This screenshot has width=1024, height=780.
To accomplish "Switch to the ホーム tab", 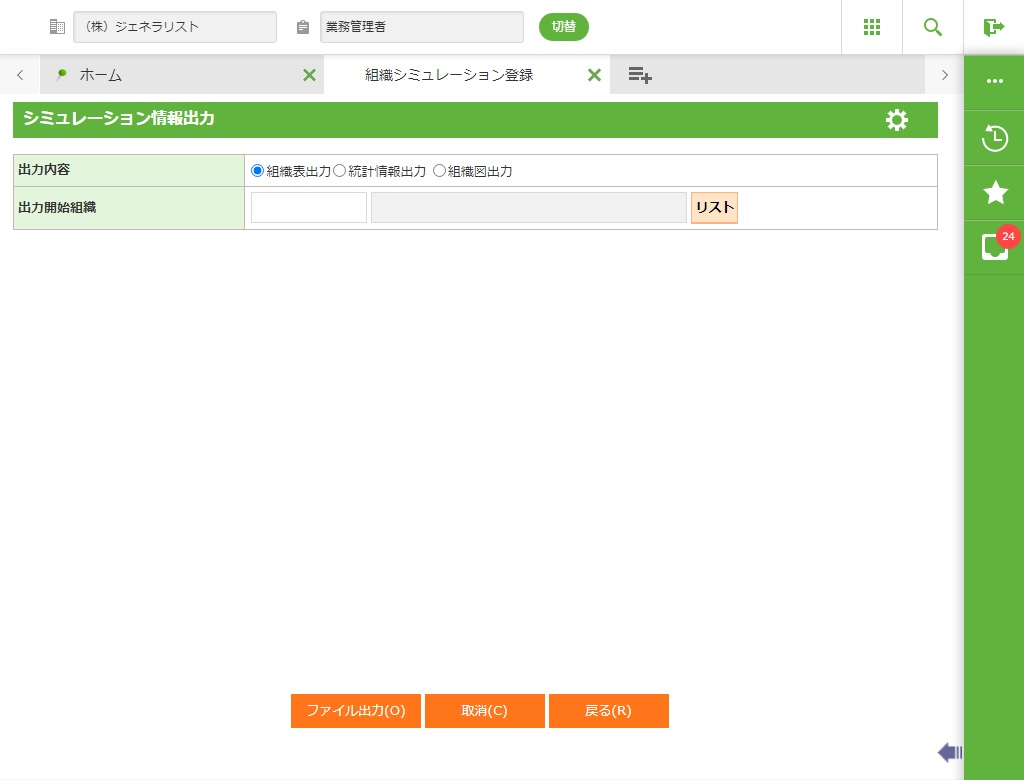I will [x=182, y=75].
